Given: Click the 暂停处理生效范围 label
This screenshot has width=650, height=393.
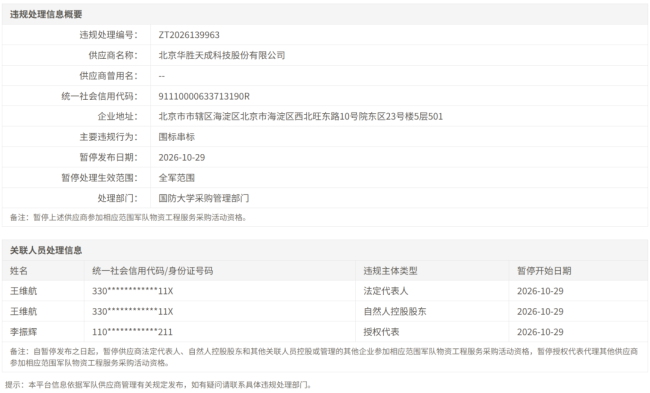Looking at the screenshot, I should coord(99,178).
